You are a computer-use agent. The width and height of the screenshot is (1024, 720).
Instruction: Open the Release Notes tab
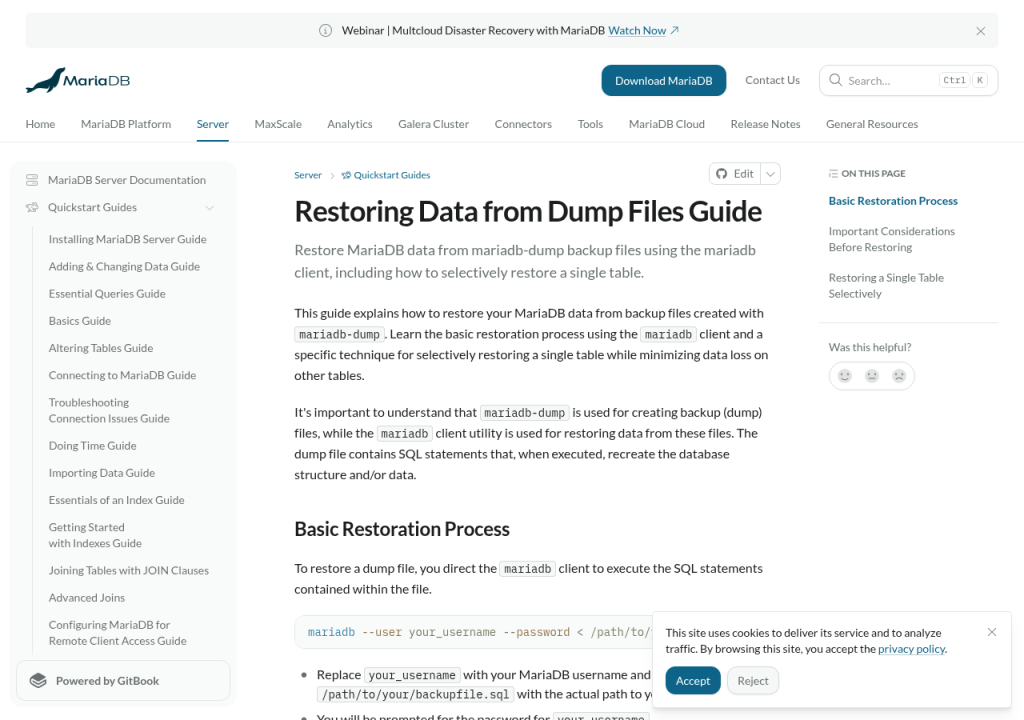(765, 124)
